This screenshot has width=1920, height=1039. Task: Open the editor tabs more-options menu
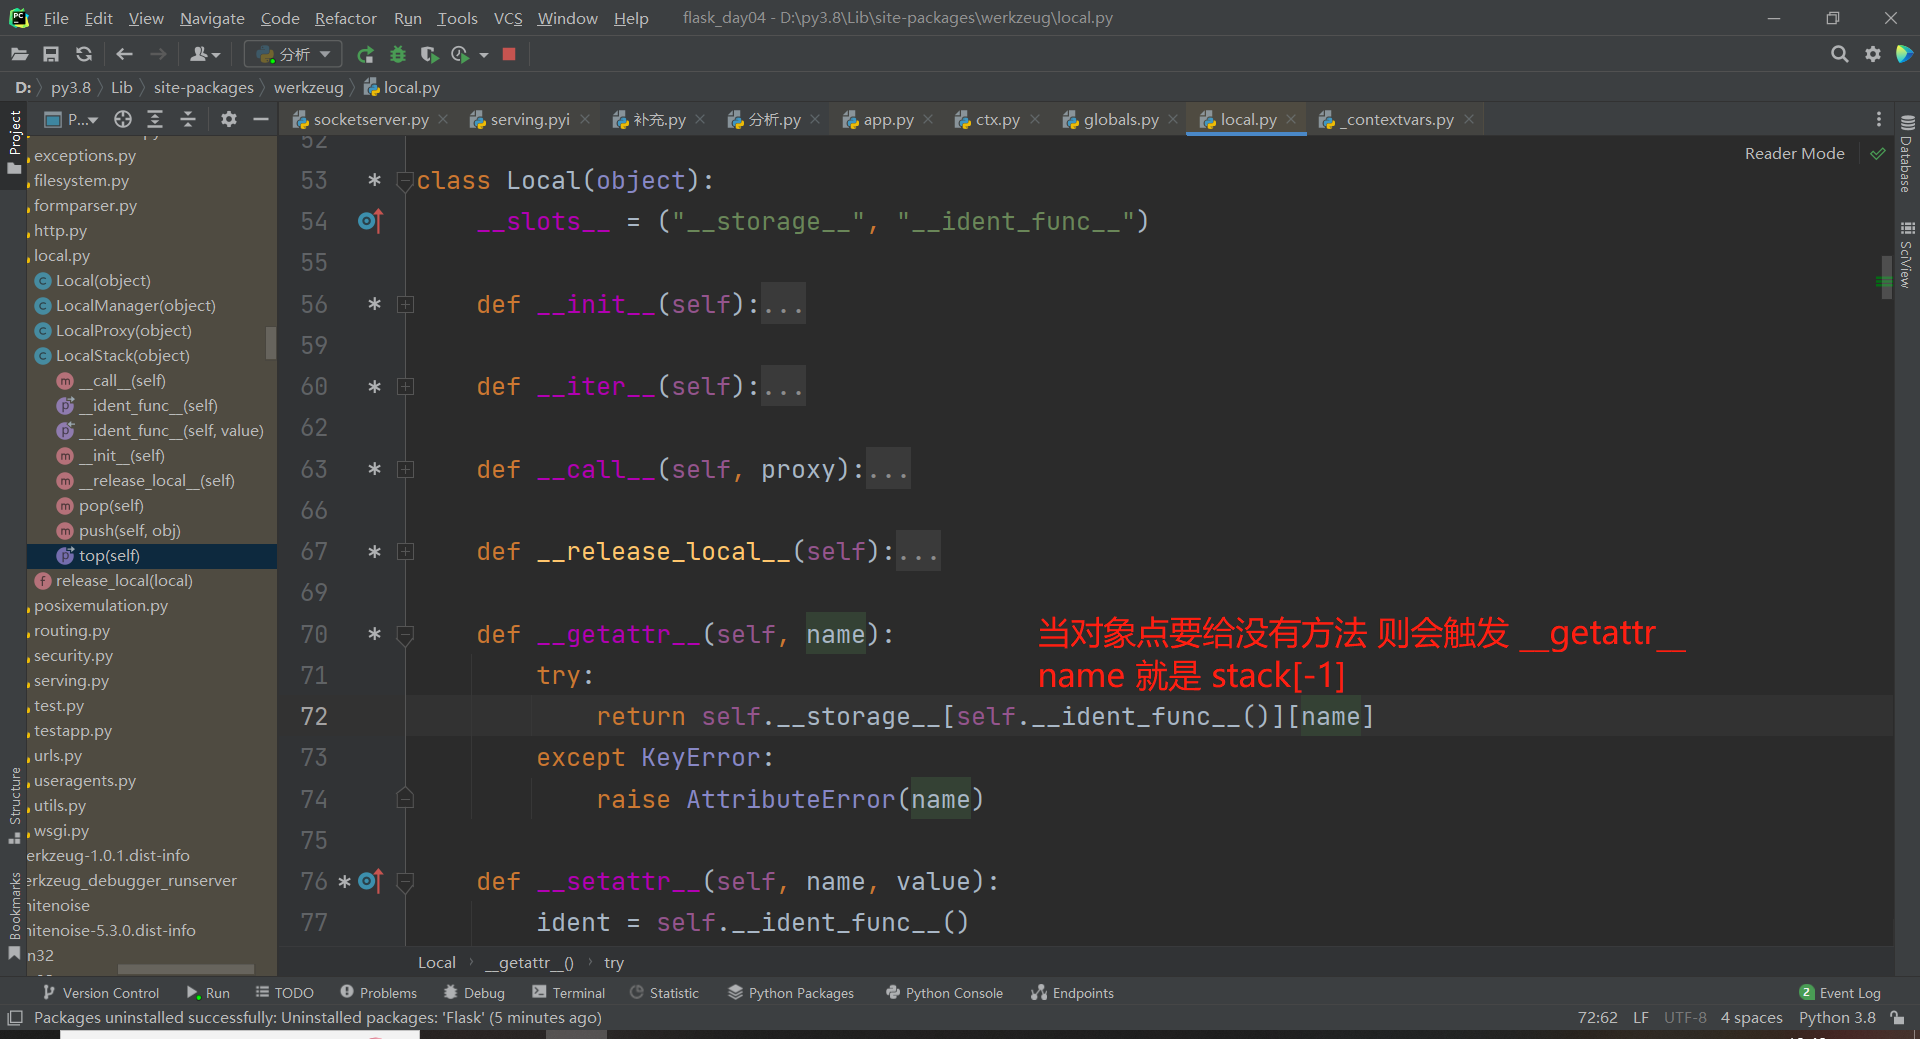[x=1879, y=119]
